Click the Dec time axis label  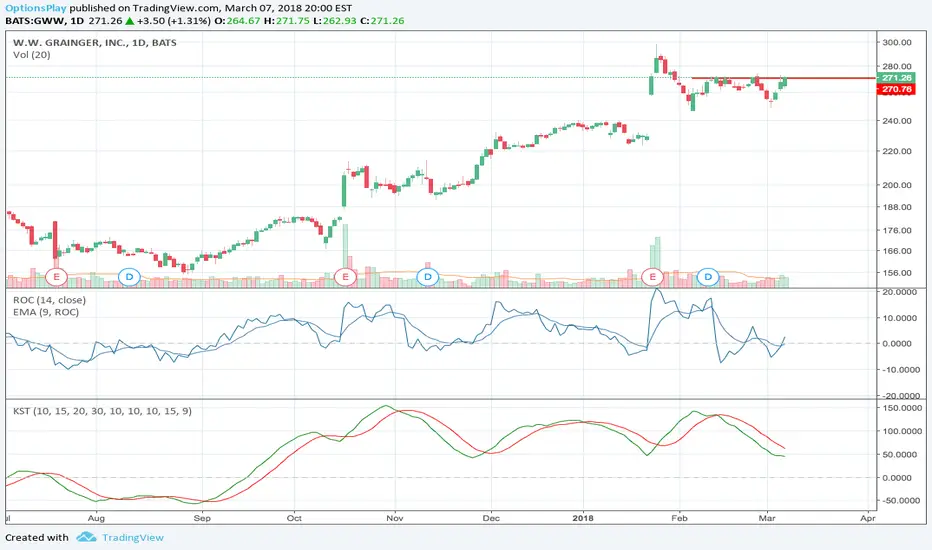point(491,518)
